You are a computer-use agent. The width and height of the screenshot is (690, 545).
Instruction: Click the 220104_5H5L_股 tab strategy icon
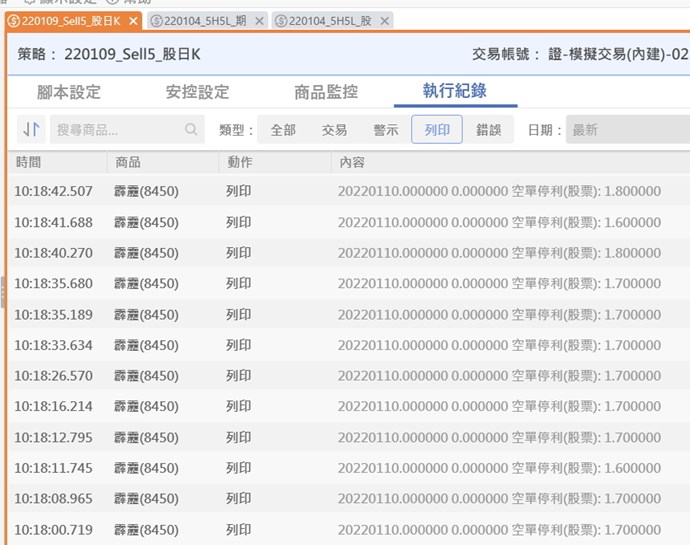pos(280,21)
